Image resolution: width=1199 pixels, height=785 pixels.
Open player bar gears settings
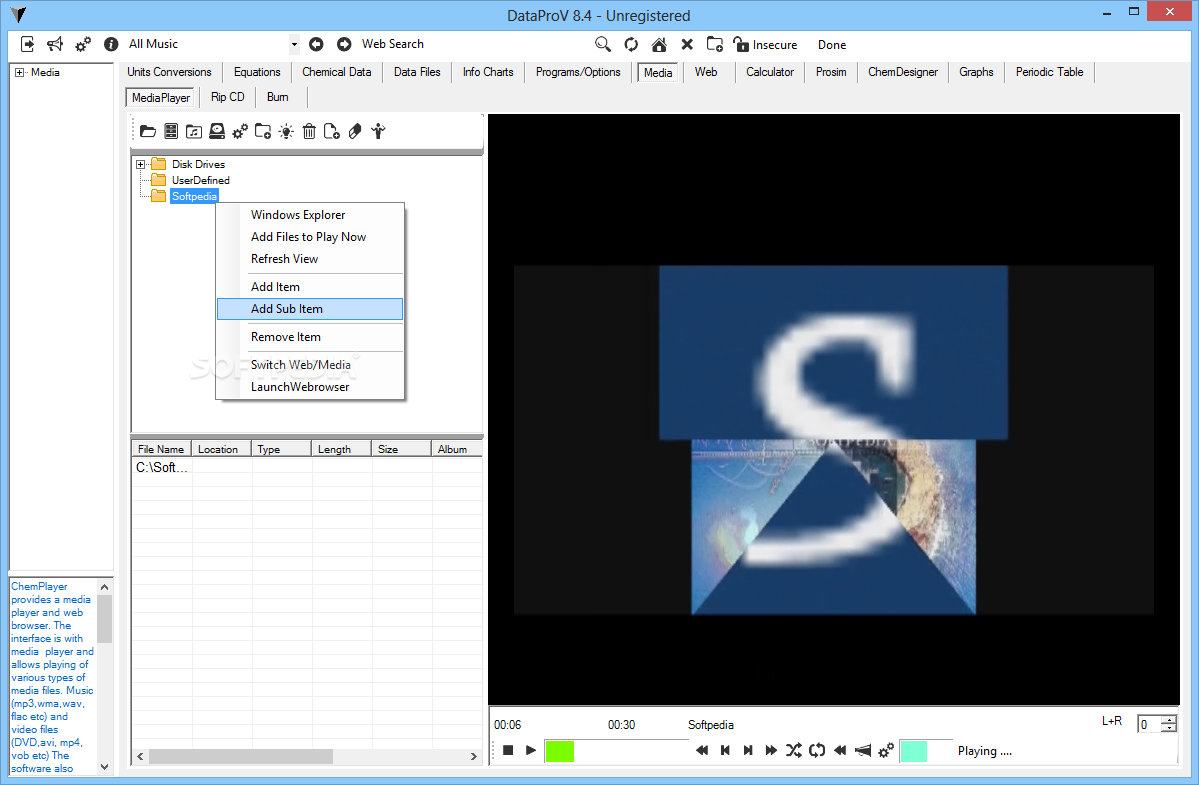point(885,751)
